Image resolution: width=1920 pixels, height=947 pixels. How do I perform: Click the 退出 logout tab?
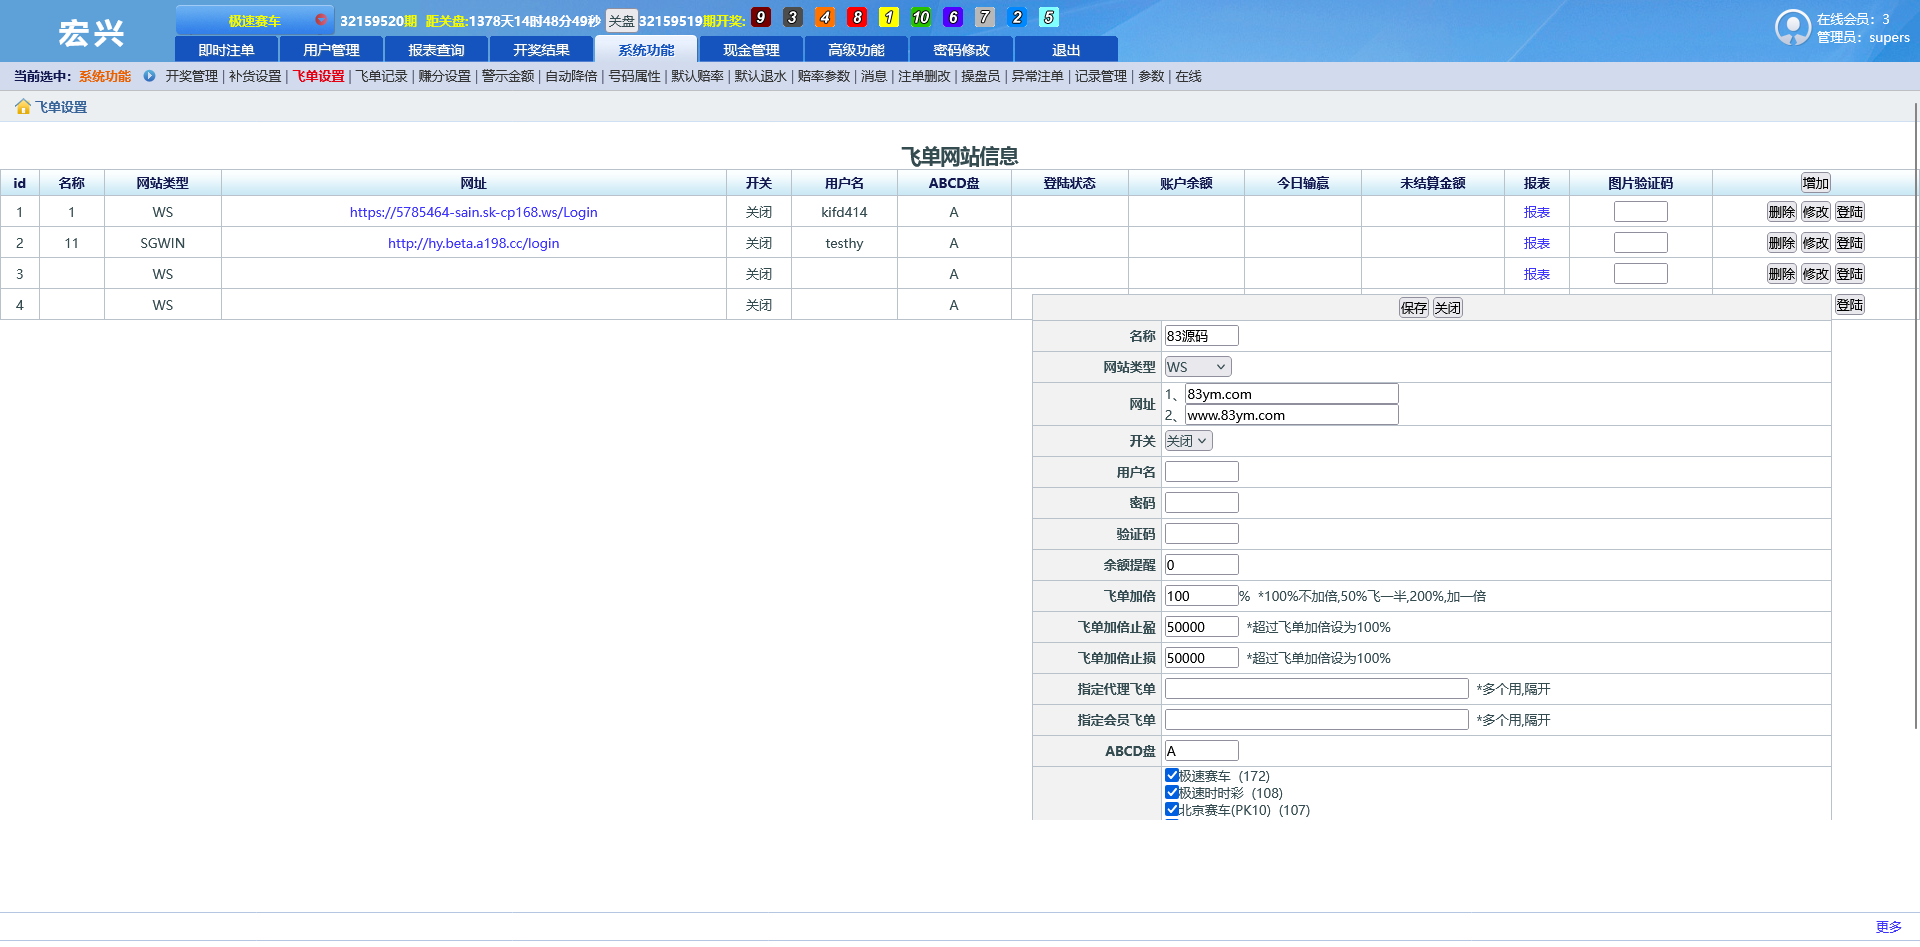[x=1066, y=50]
